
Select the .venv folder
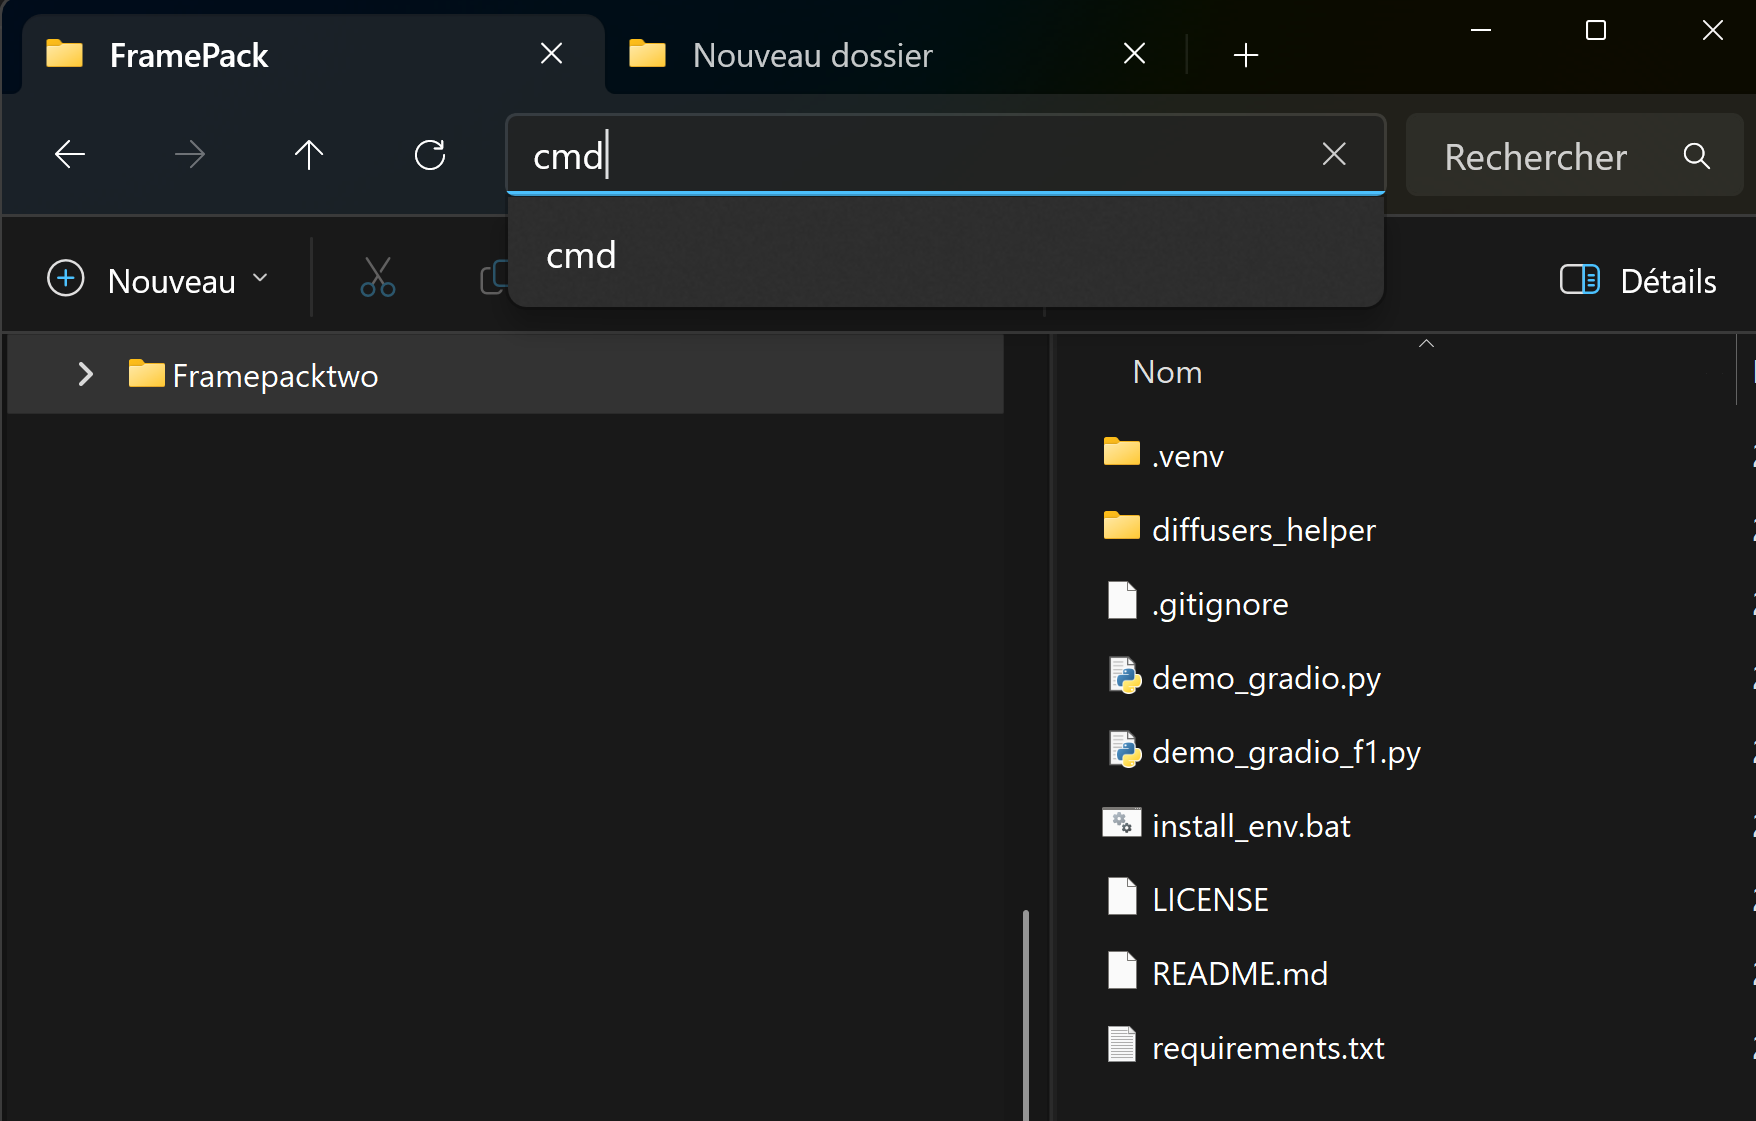point(1187,456)
